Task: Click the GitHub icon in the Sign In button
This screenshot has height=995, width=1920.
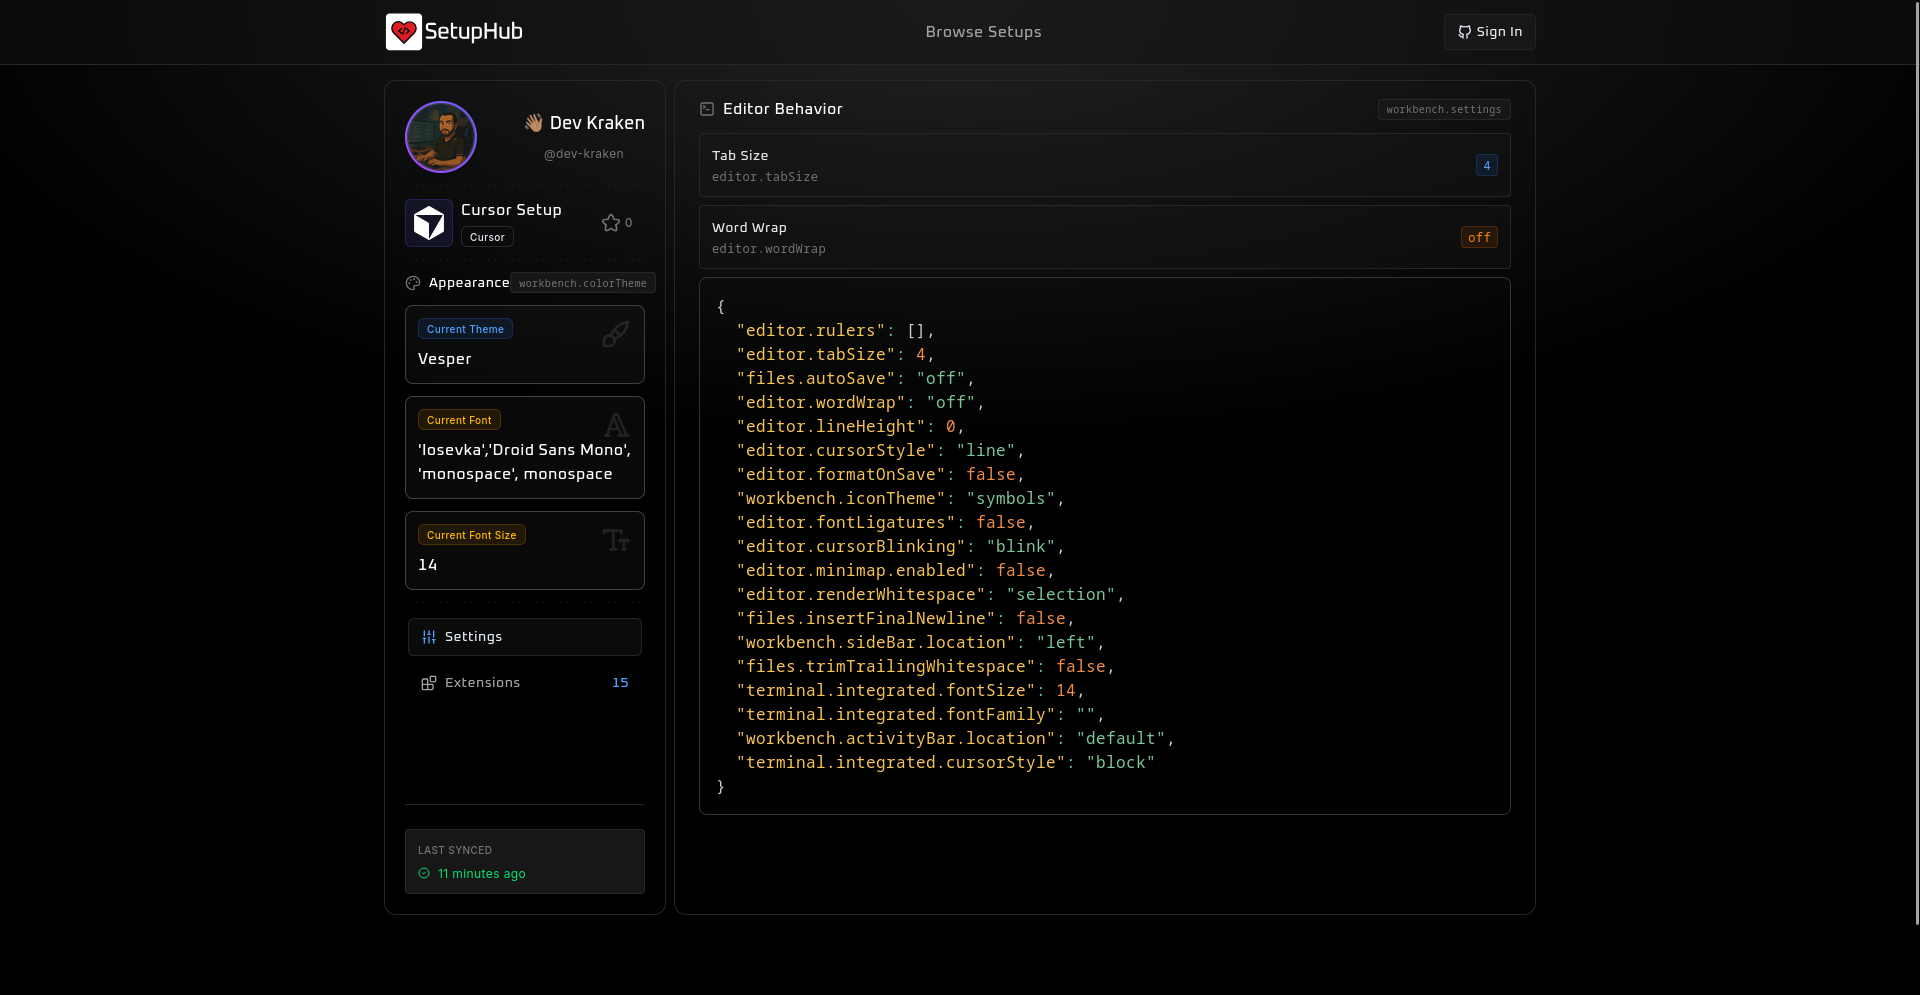Action: click(x=1464, y=32)
